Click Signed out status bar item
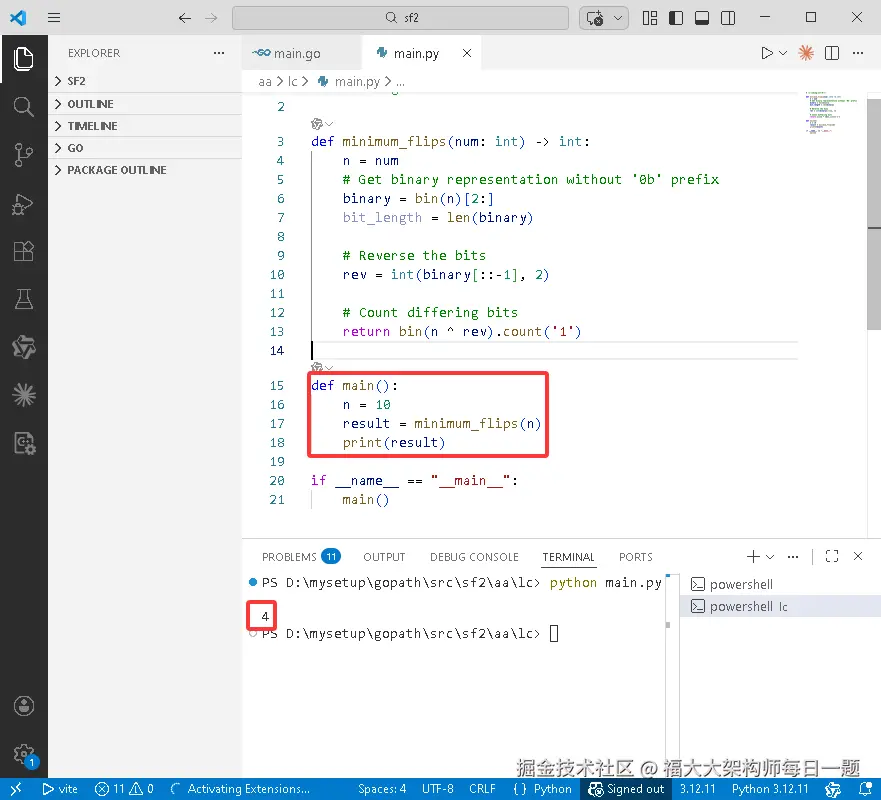This screenshot has height=800, width=881. [626, 789]
